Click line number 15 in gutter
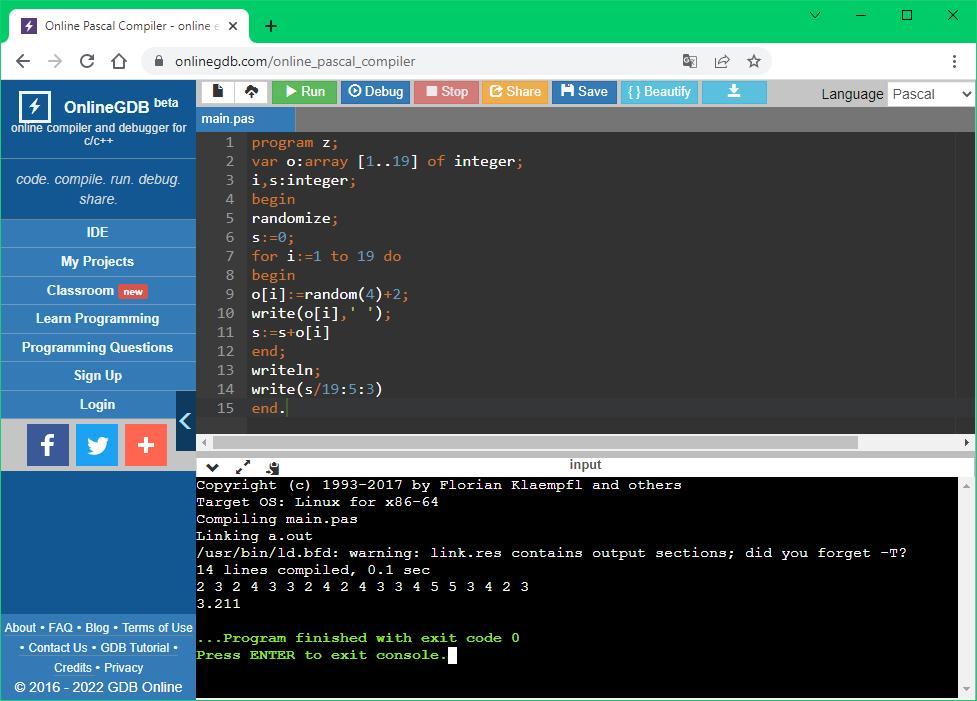This screenshot has height=701, width=977. click(x=226, y=409)
